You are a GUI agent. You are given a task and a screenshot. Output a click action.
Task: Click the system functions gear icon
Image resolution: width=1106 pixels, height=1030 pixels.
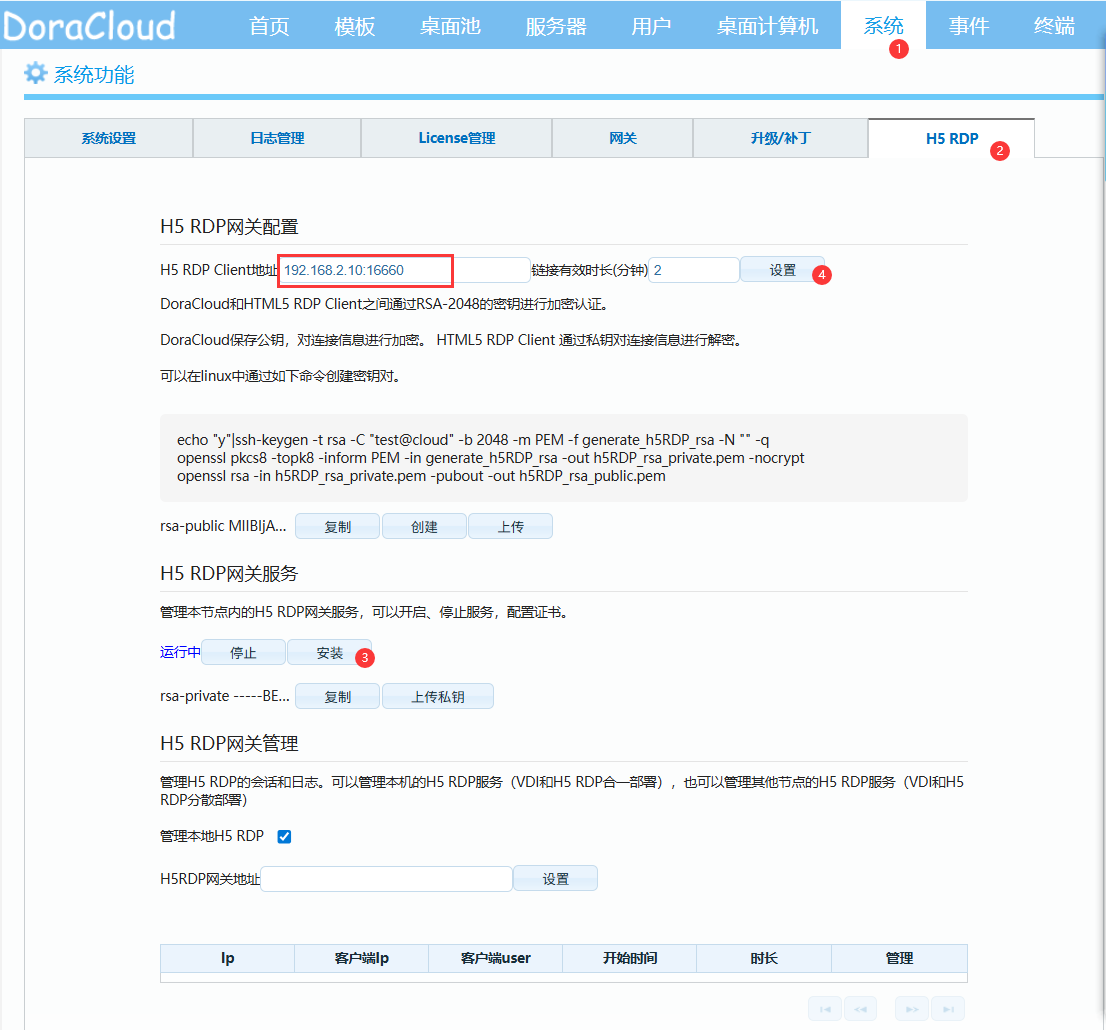tap(36, 73)
